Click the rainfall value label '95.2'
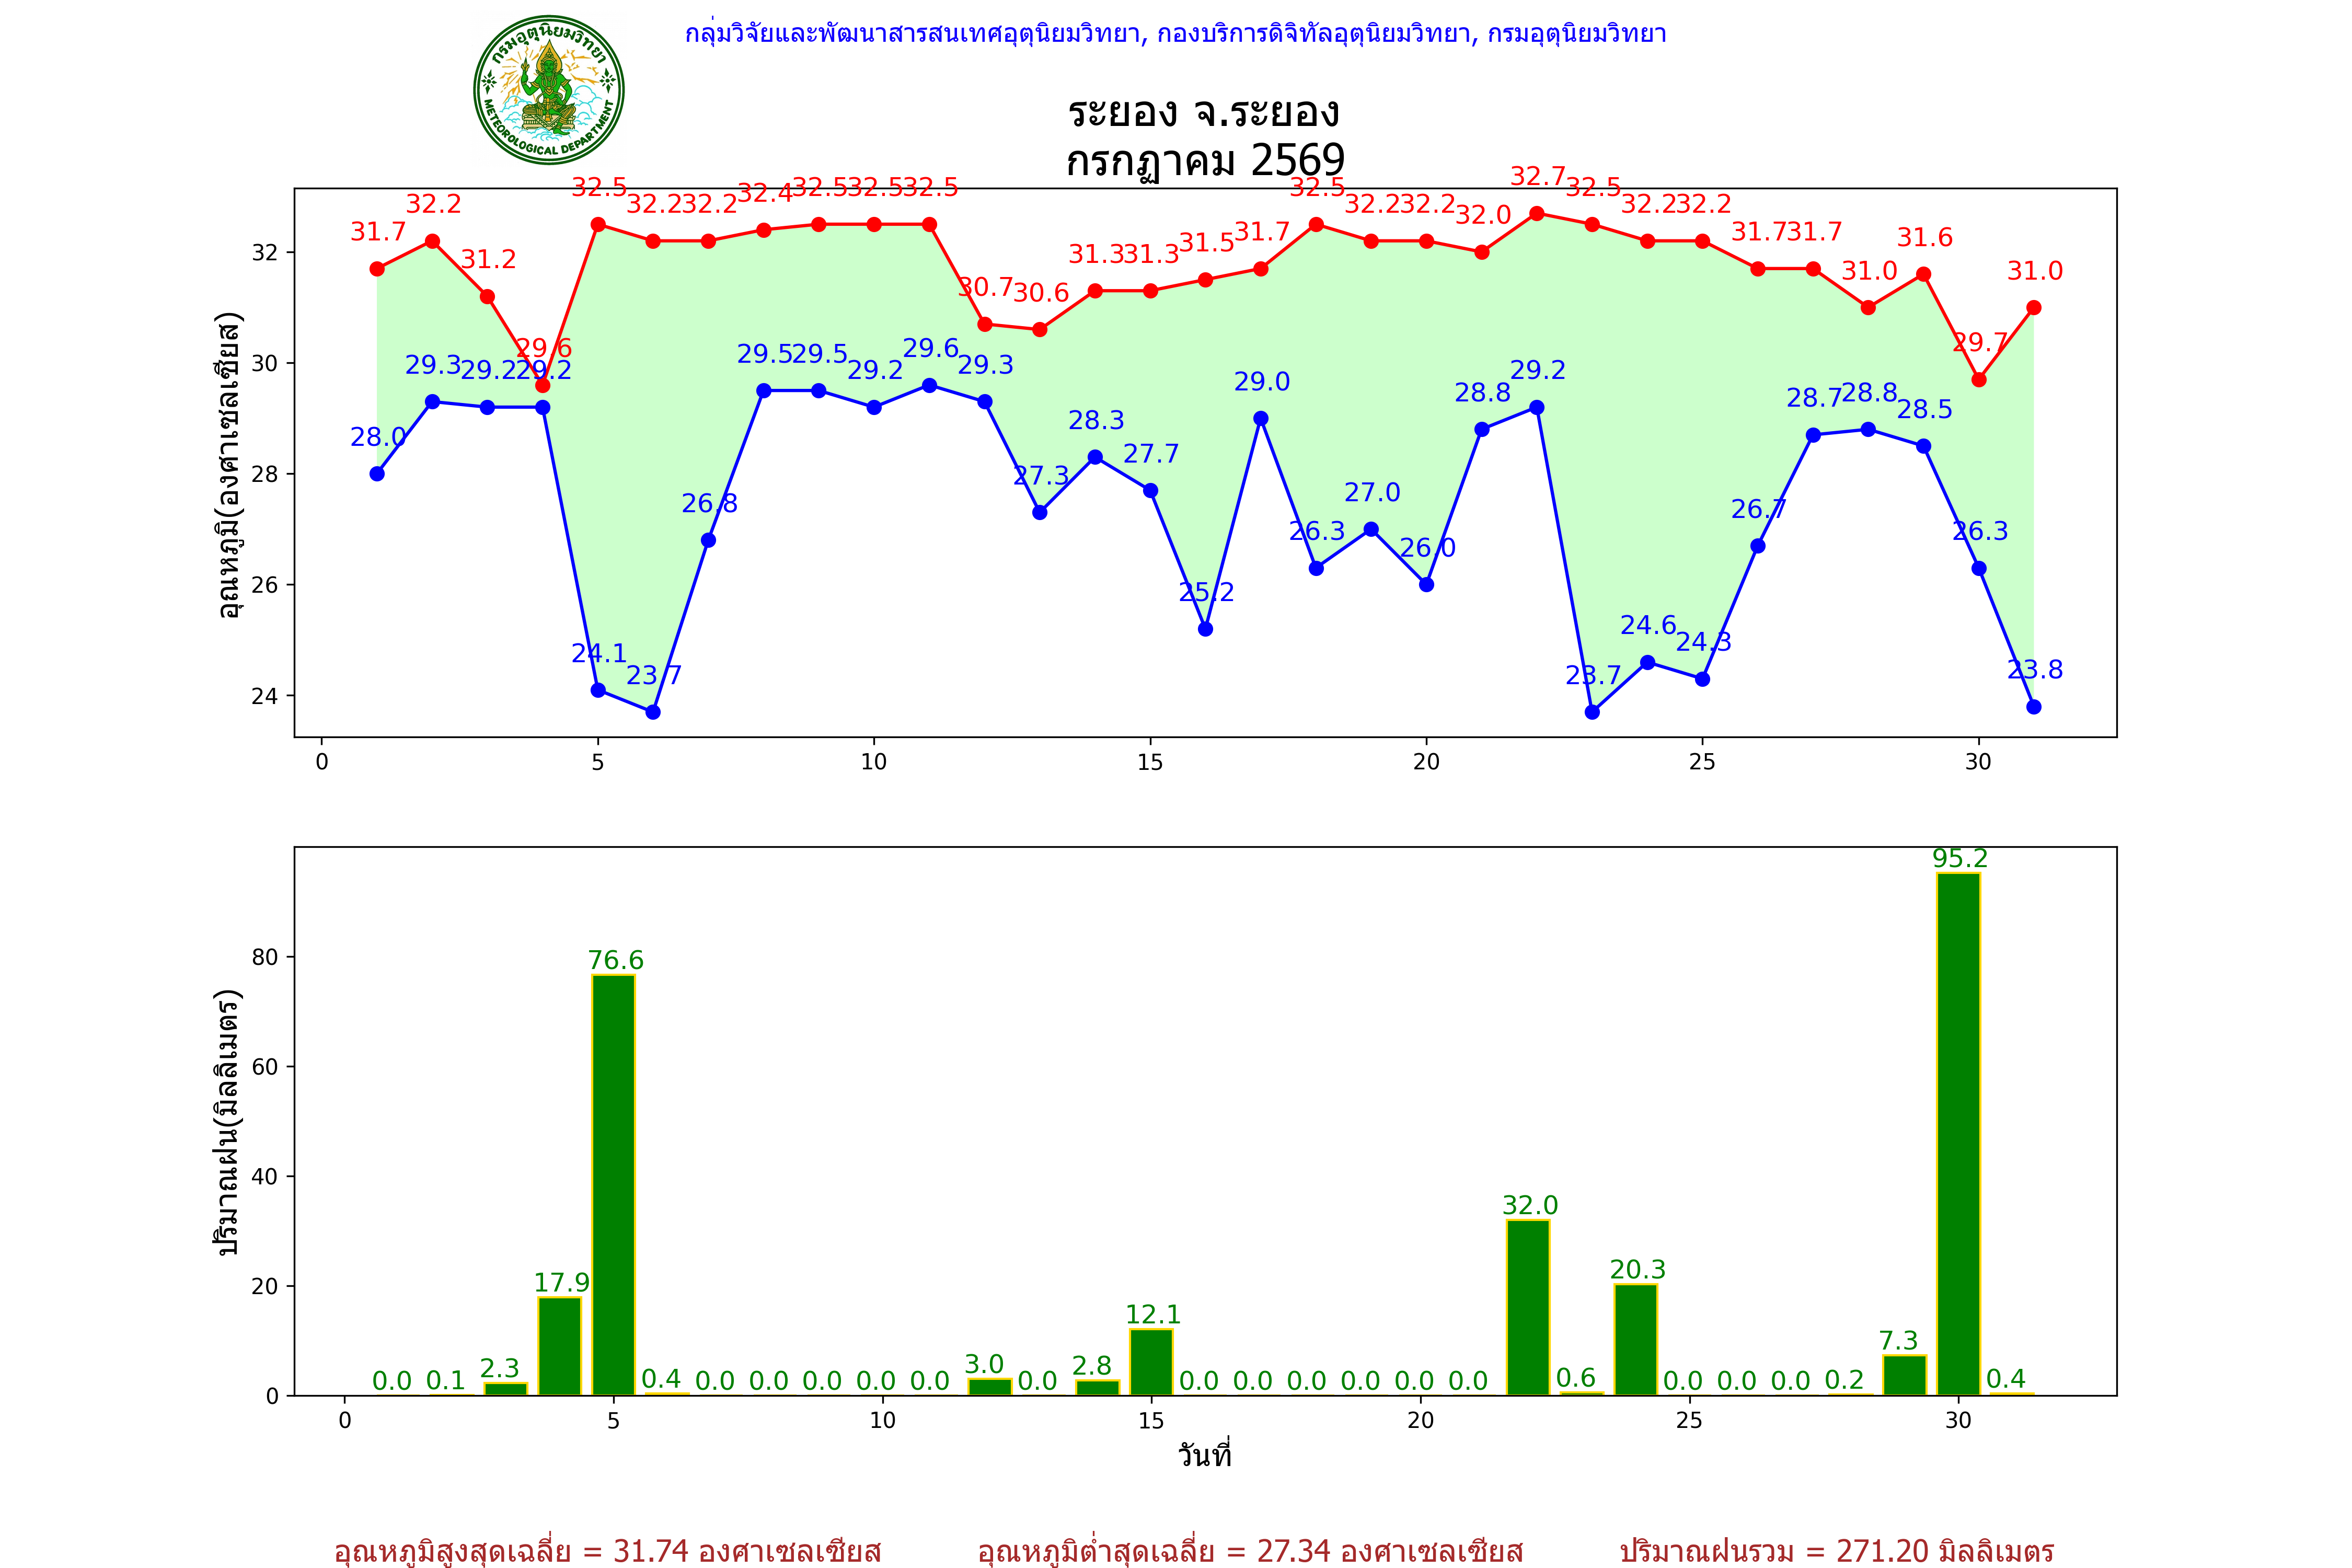Image resolution: width=2352 pixels, height=1568 pixels. 1960,858
